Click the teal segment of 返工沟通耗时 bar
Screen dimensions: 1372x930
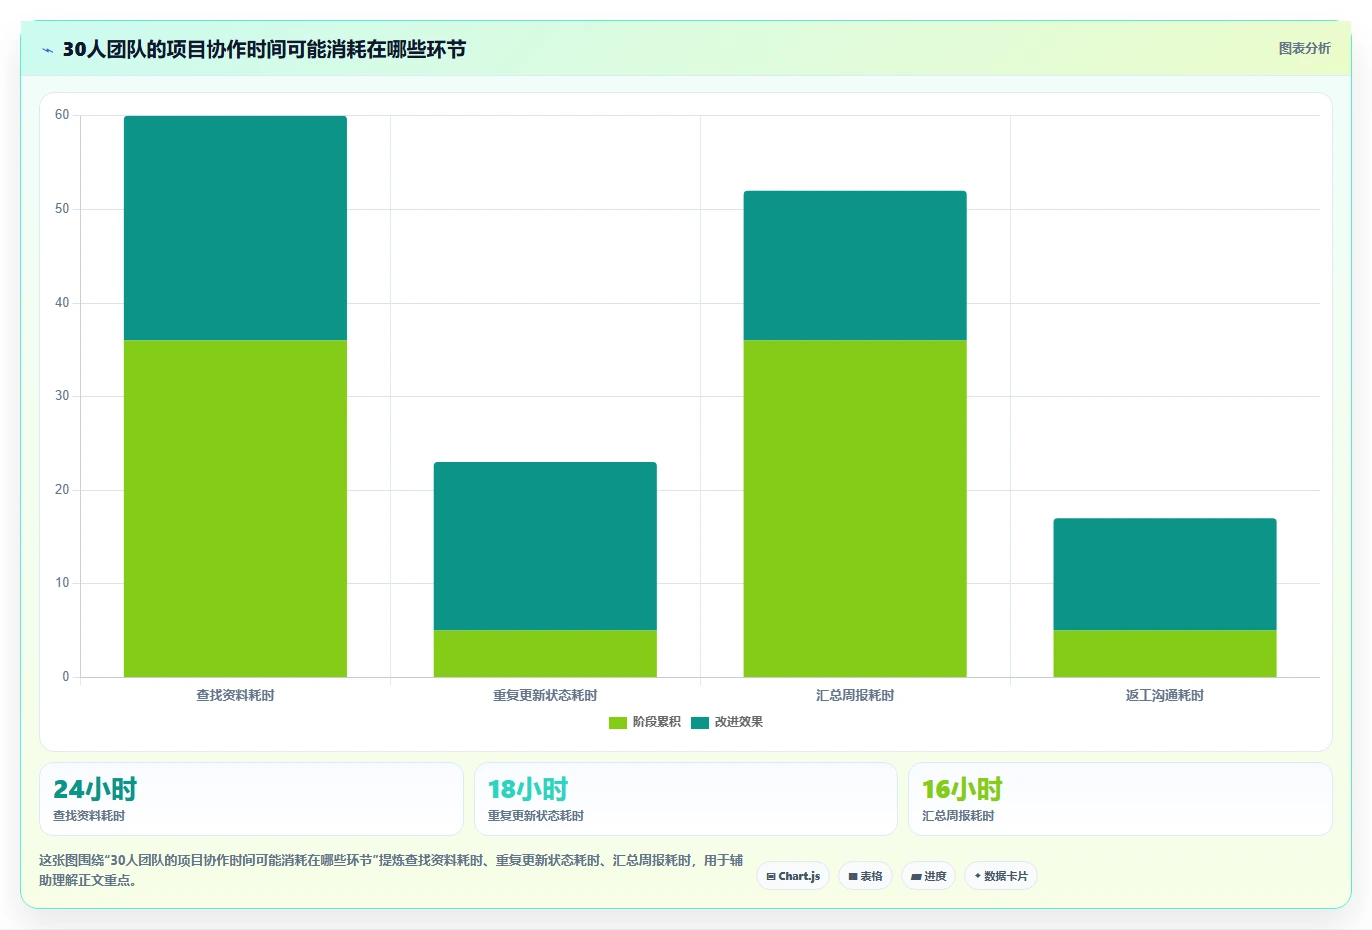pyautogui.click(x=1165, y=574)
